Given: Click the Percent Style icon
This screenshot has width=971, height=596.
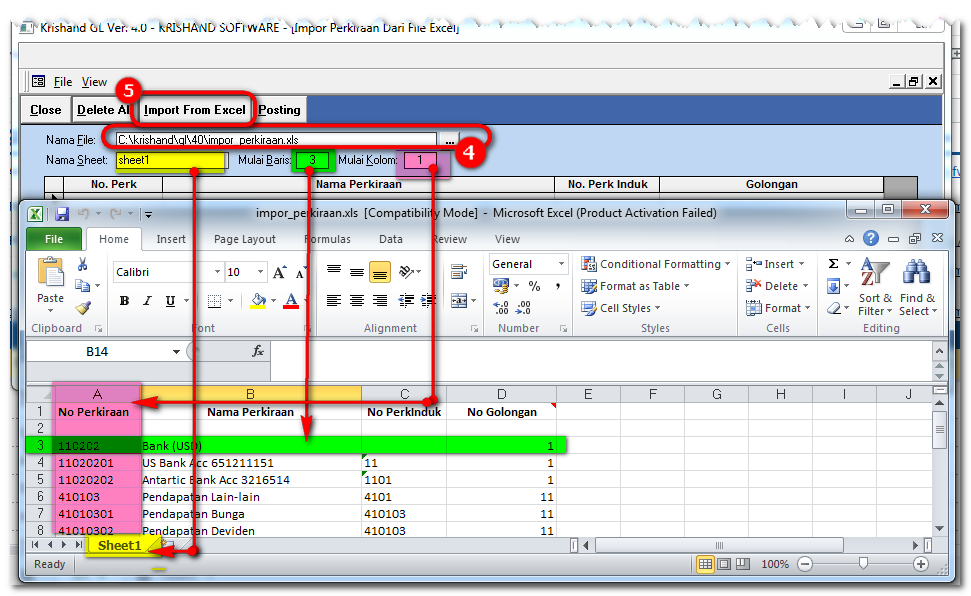Looking at the screenshot, I should coord(534,286).
